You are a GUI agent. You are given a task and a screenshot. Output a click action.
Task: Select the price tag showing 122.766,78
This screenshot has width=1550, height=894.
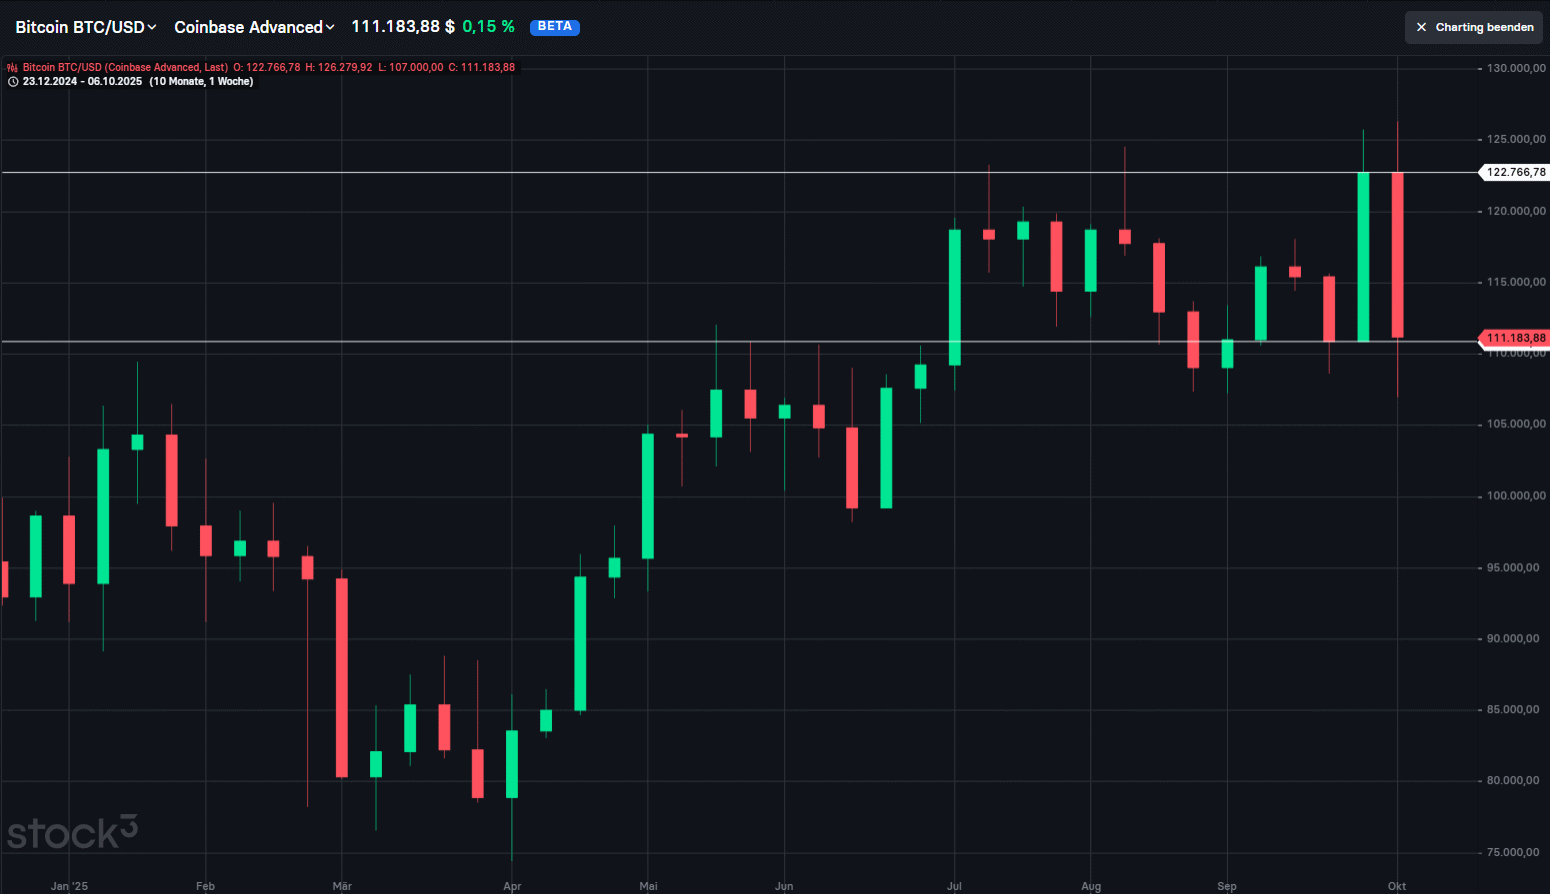click(1513, 172)
